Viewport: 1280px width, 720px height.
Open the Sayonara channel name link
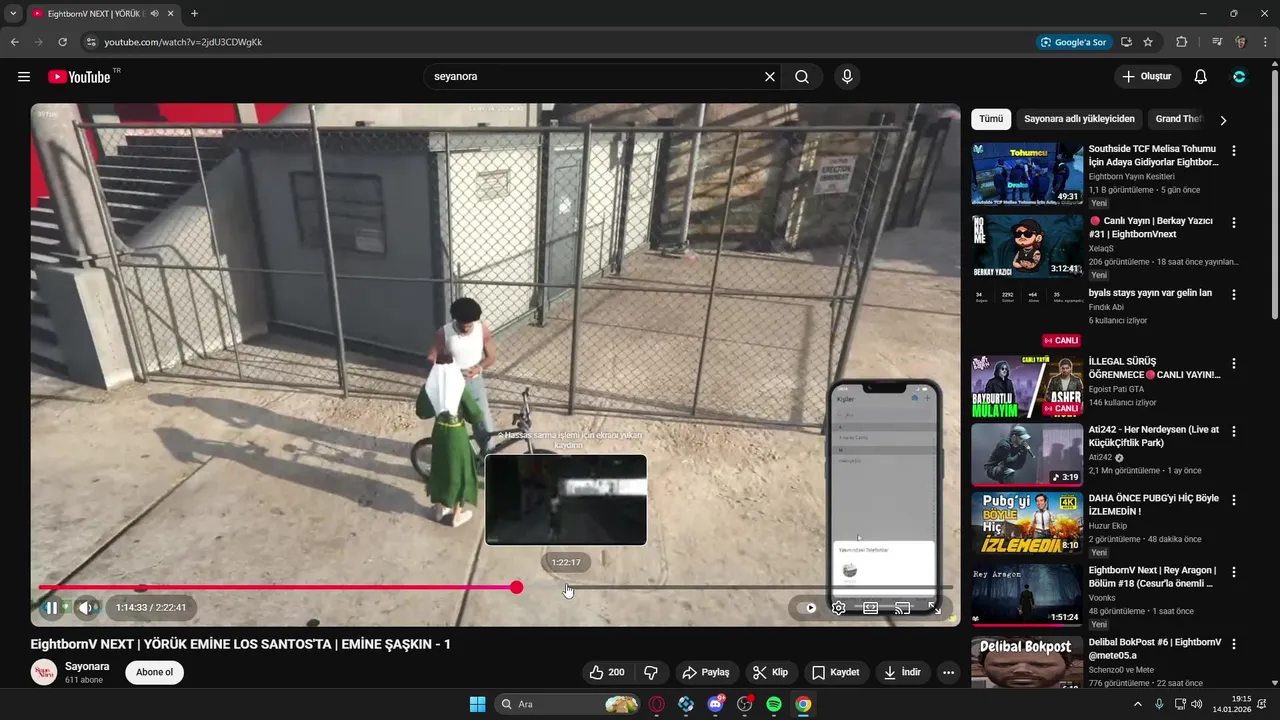87,666
